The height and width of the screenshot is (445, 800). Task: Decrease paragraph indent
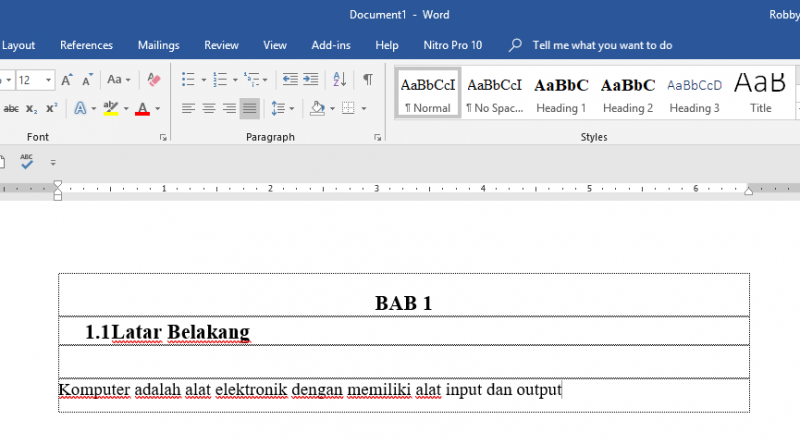point(290,80)
